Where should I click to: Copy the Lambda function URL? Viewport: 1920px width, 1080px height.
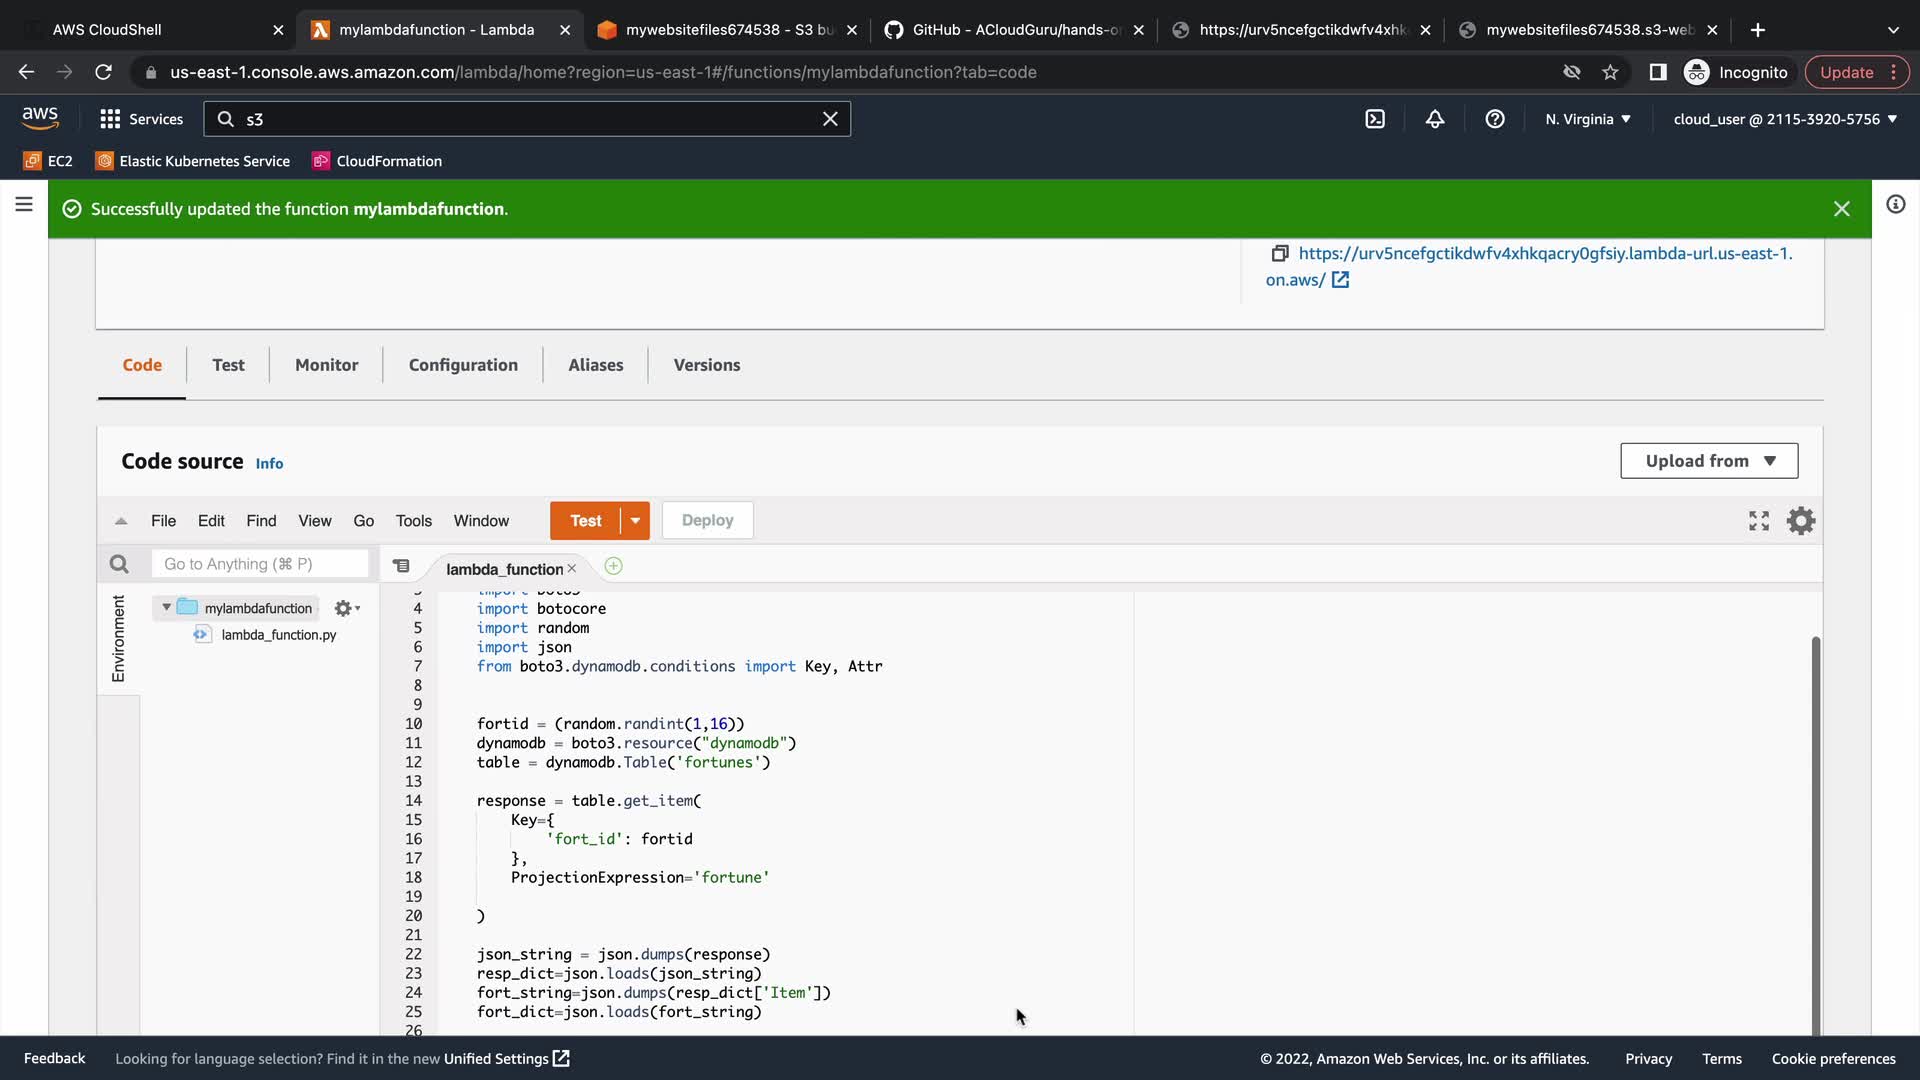1279,254
